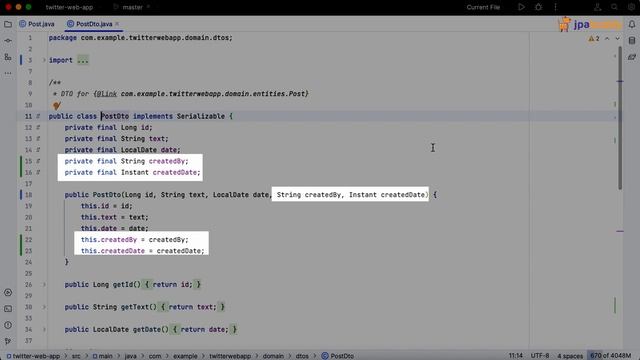
Task: Click the gutter icon on line 12
Action: point(38,127)
